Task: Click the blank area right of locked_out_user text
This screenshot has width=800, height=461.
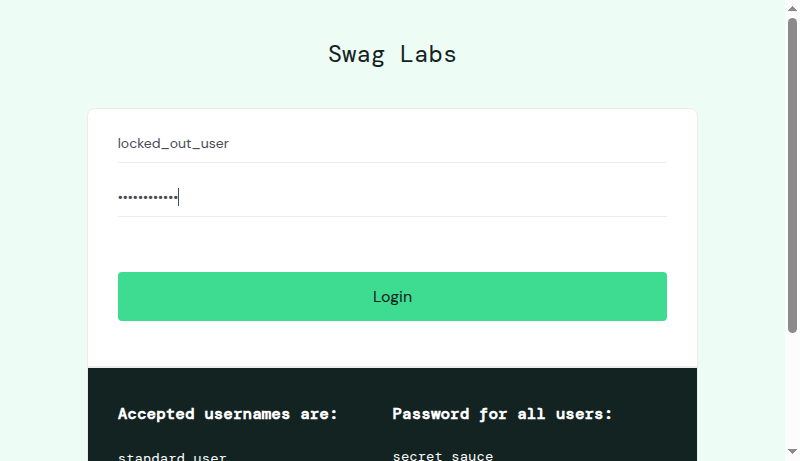Action: [450, 144]
